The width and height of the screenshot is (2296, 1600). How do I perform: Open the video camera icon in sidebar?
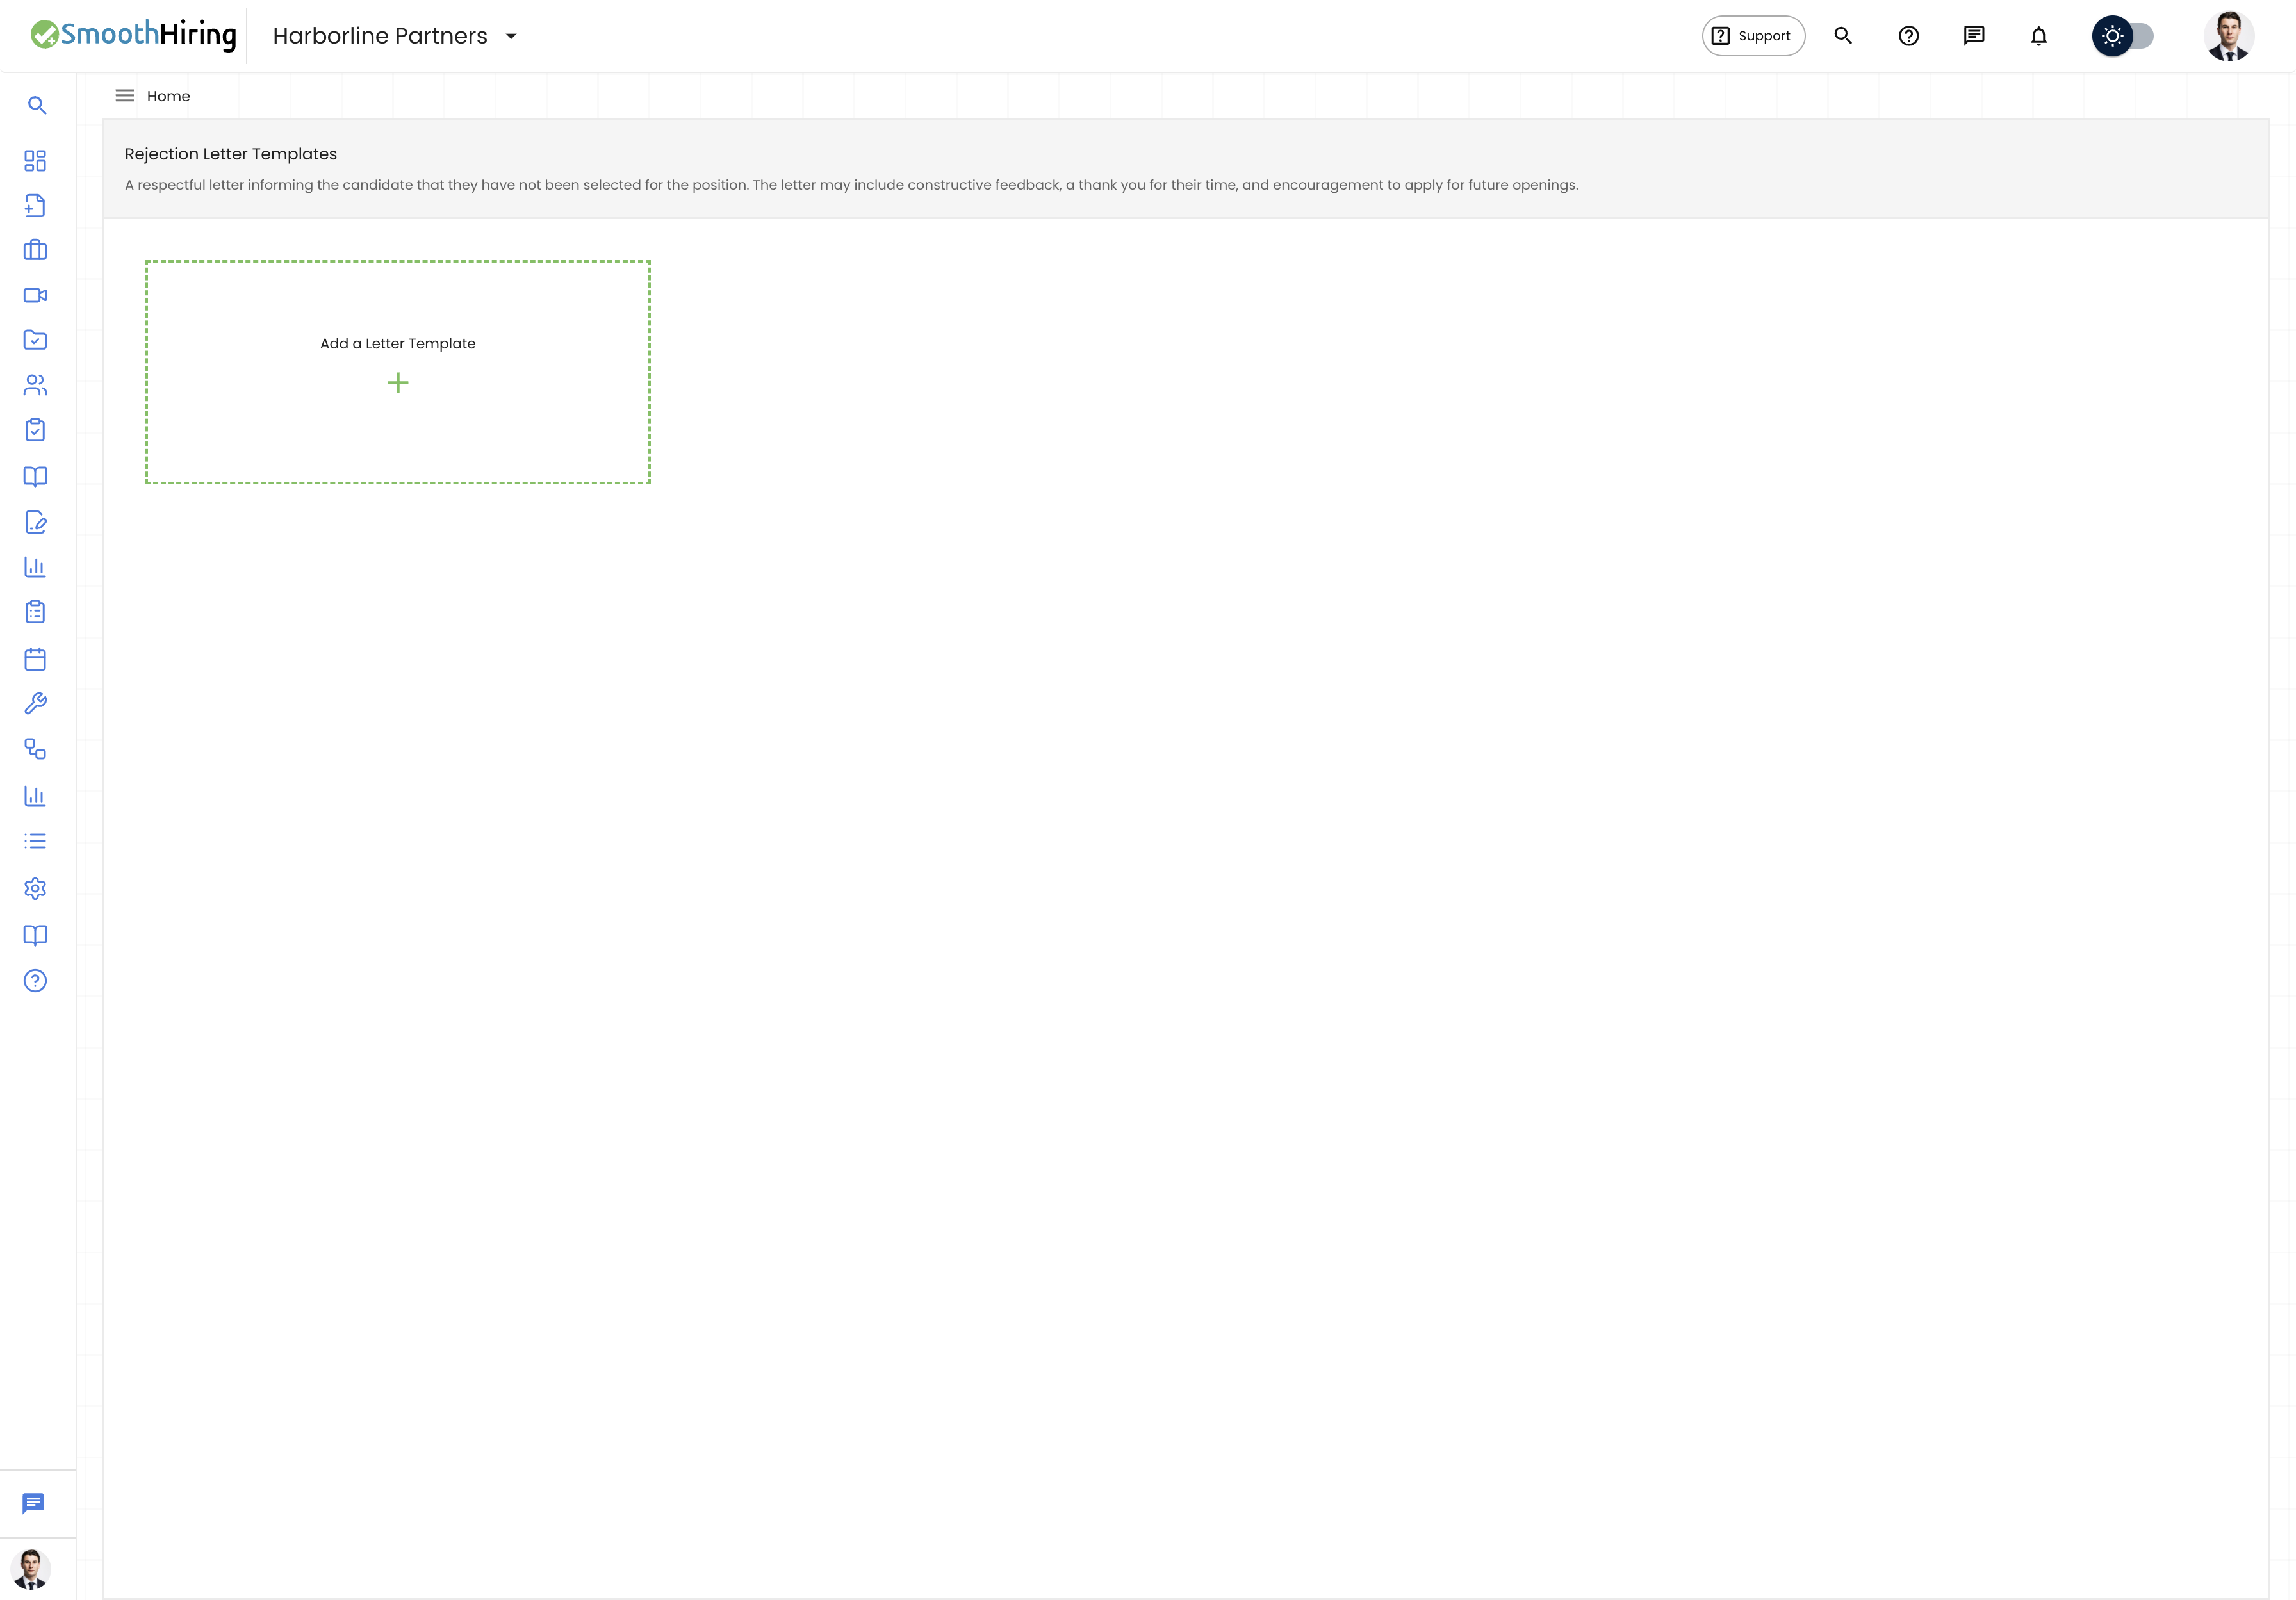(x=35, y=295)
